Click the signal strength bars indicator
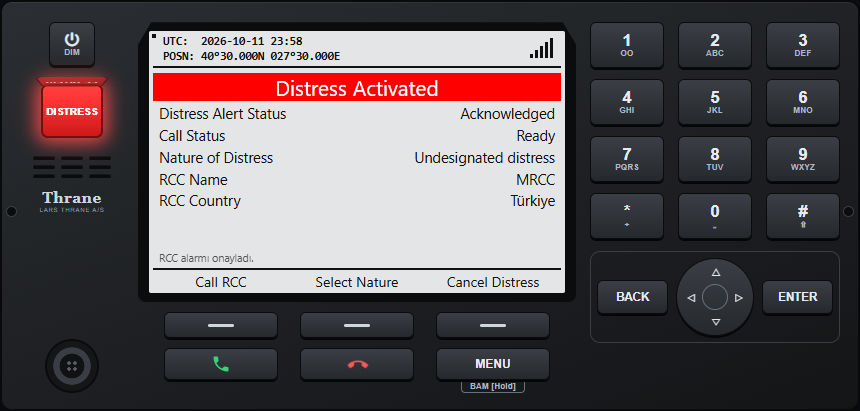 [x=542, y=48]
